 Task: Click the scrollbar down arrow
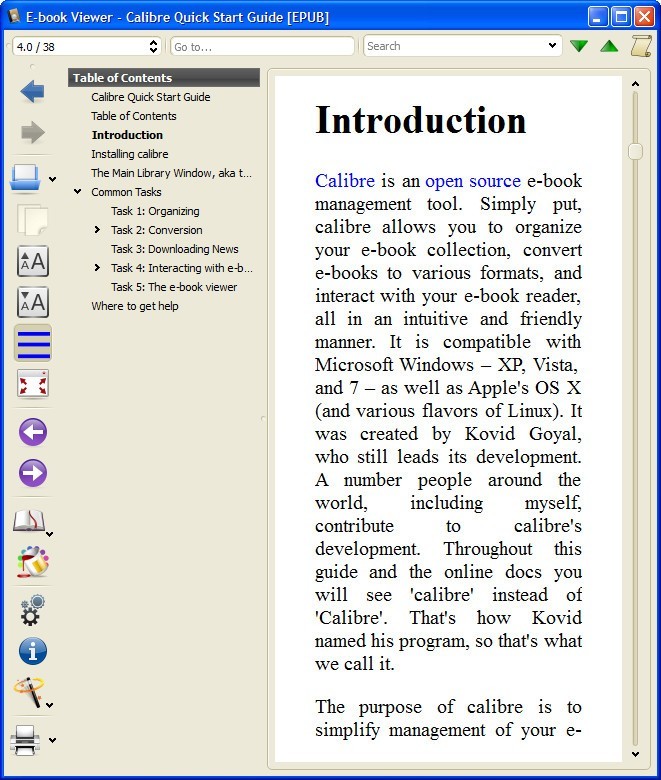(x=635, y=754)
